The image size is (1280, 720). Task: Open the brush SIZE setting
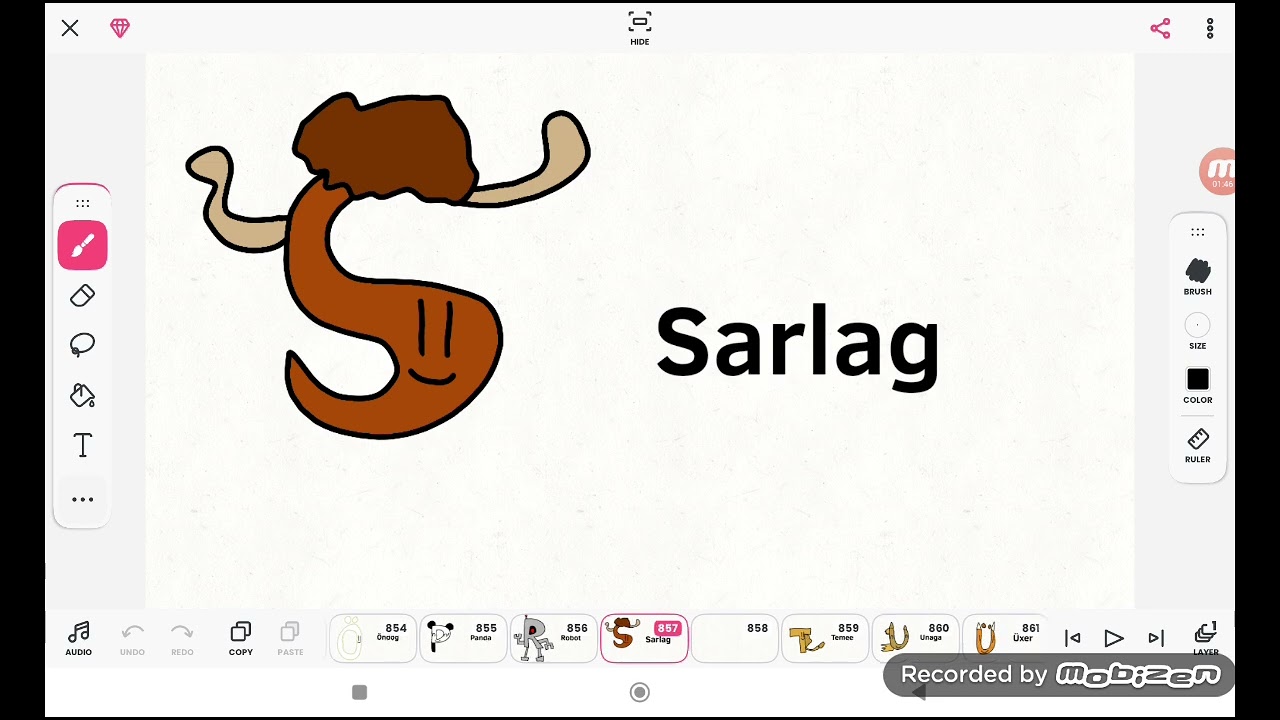click(x=1198, y=332)
